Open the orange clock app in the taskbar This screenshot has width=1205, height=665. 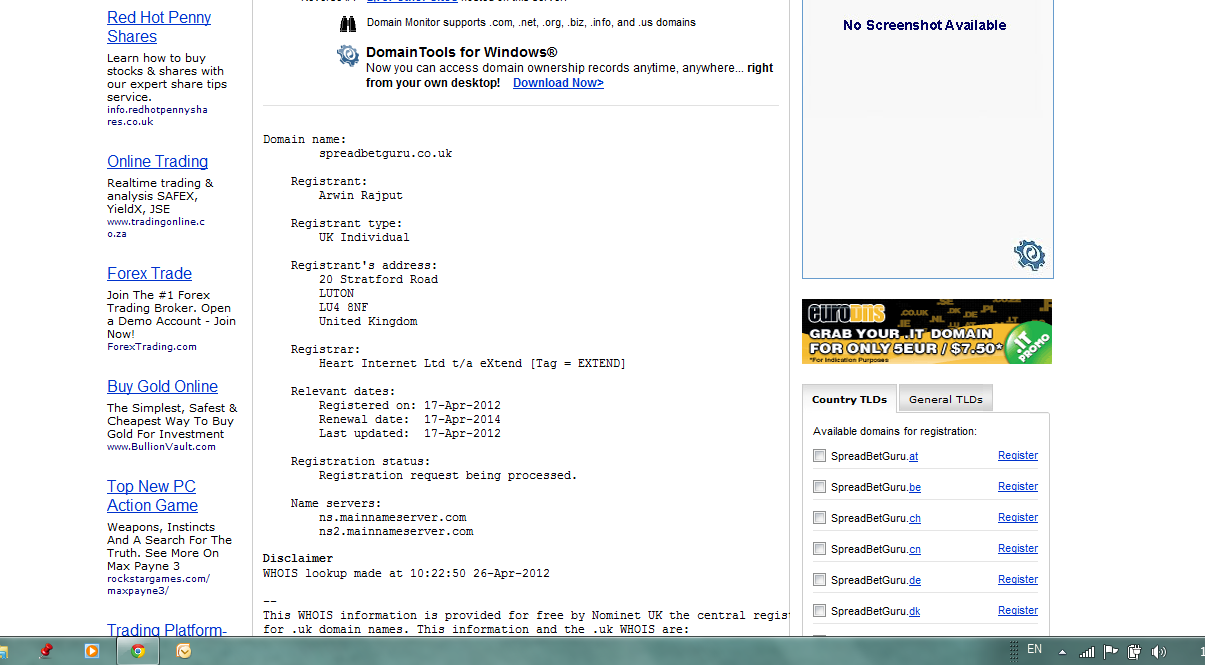coord(184,651)
